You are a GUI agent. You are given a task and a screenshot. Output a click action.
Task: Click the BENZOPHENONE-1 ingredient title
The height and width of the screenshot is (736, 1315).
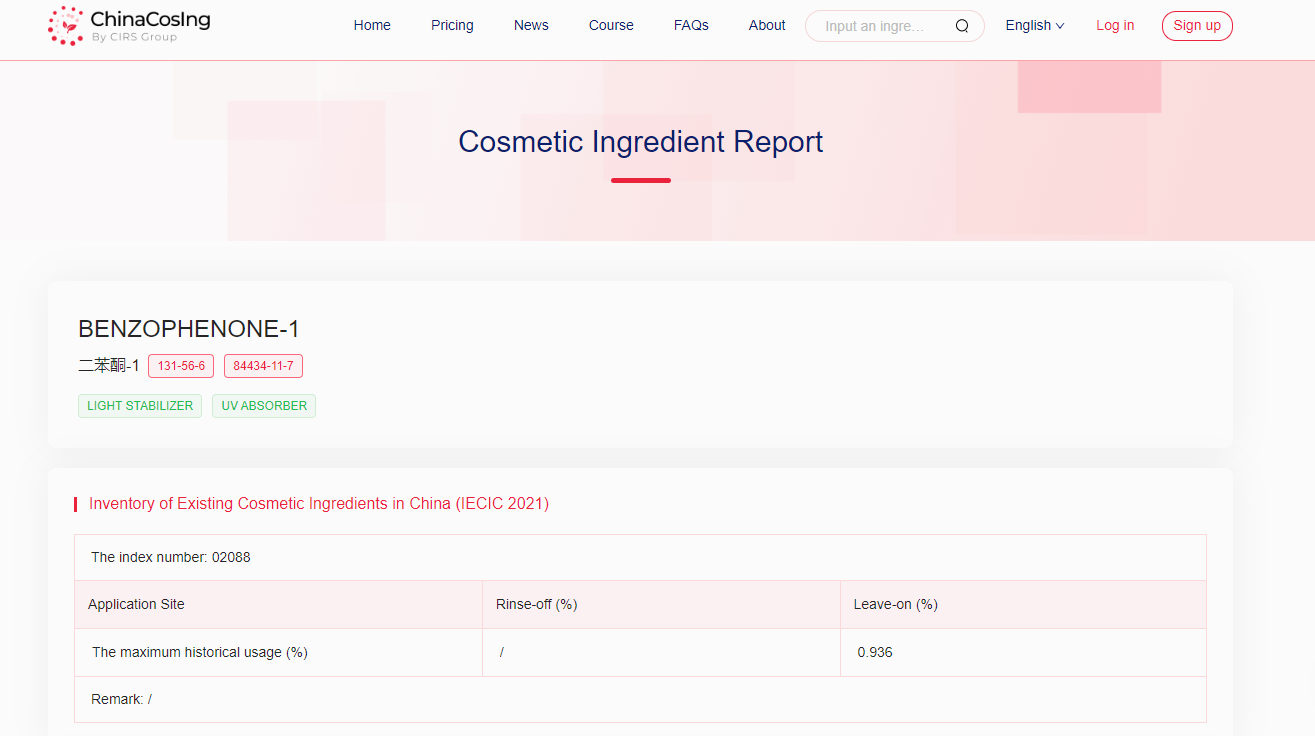tap(189, 329)
